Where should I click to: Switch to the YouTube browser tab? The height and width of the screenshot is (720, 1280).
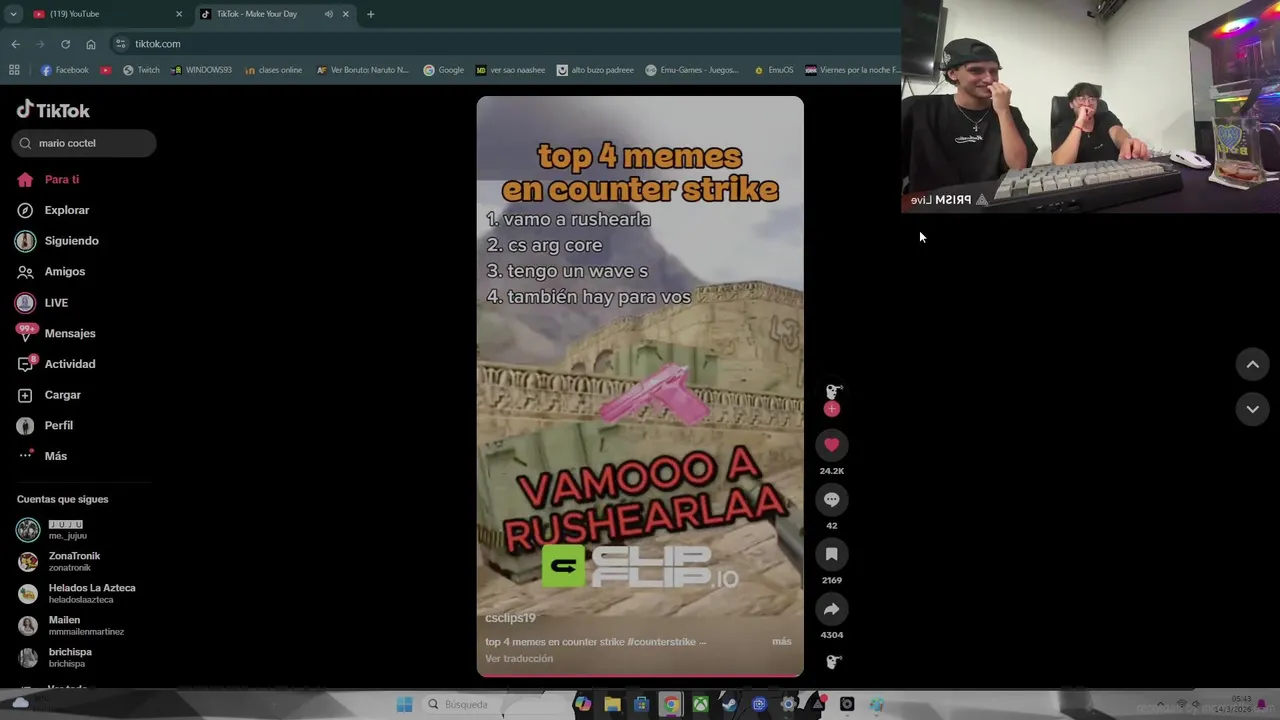point(106,14)
